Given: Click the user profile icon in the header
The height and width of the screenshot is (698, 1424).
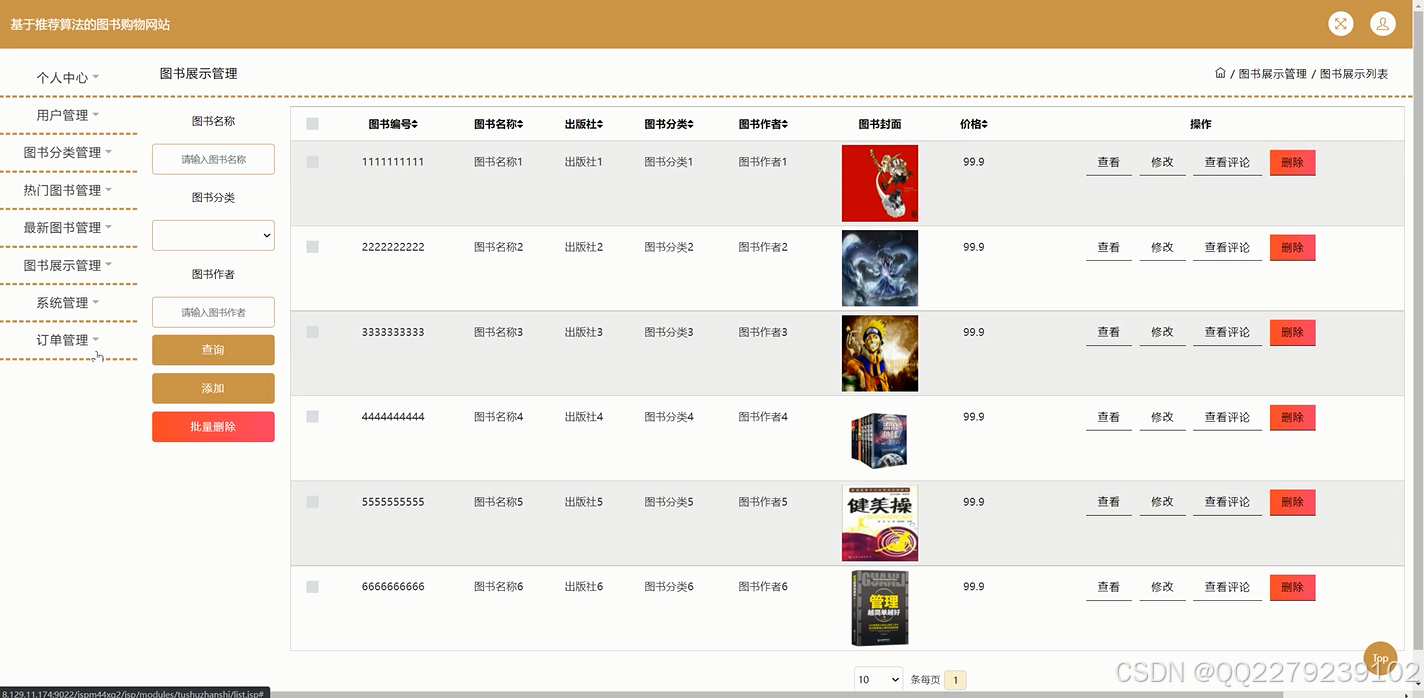Looking at the screenshot, I should pyautogui.click(x=1382, y=23).
